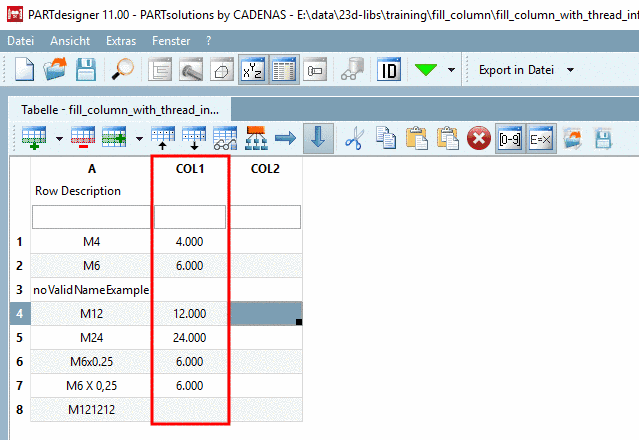Open the Datei menu

[x=20, y=41]
